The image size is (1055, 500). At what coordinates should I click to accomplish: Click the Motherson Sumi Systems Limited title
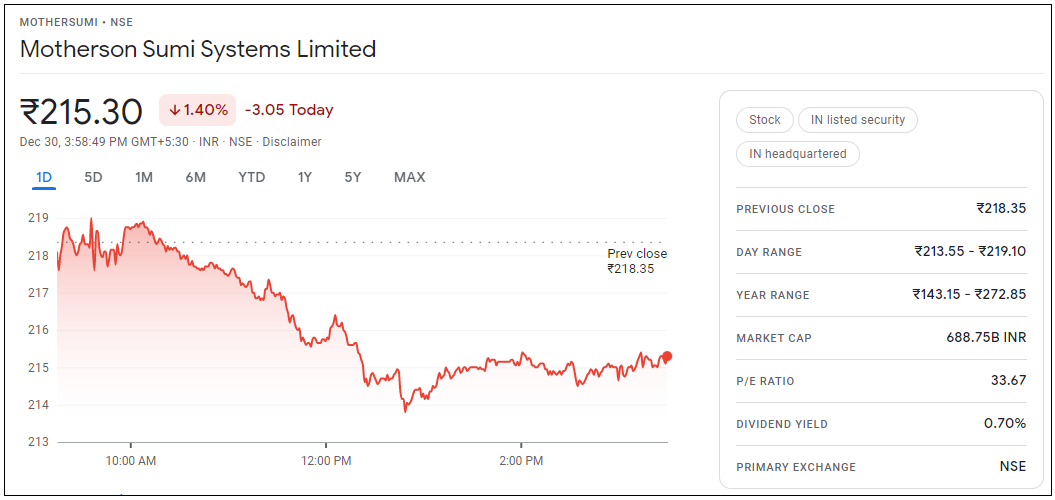198,49
